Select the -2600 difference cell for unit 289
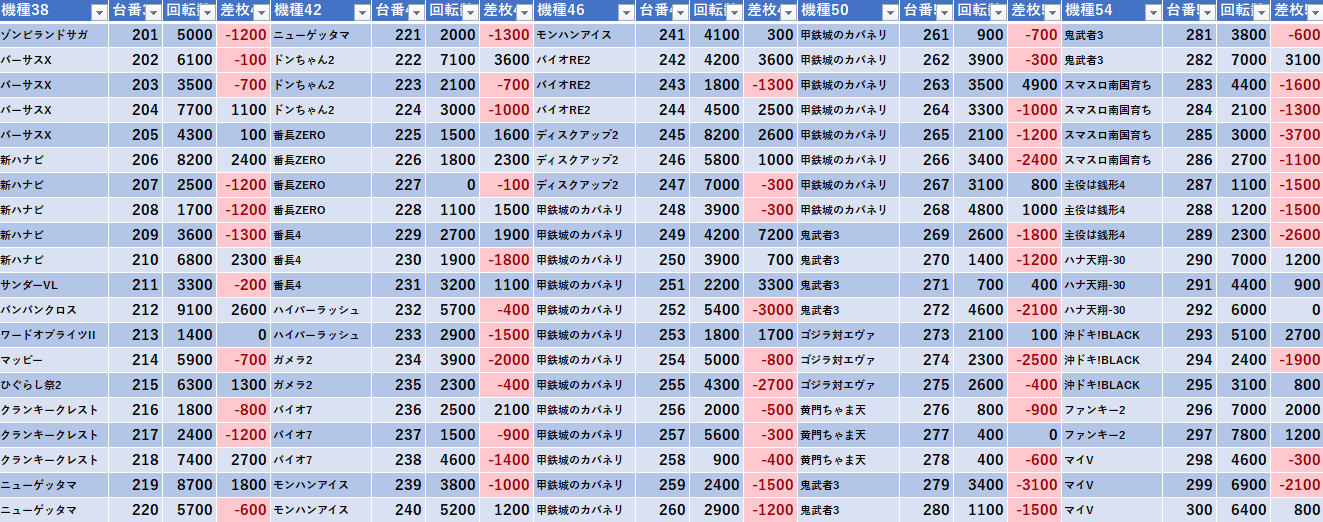This screenshot has height=522, width=1323. tap(1297, 235)
